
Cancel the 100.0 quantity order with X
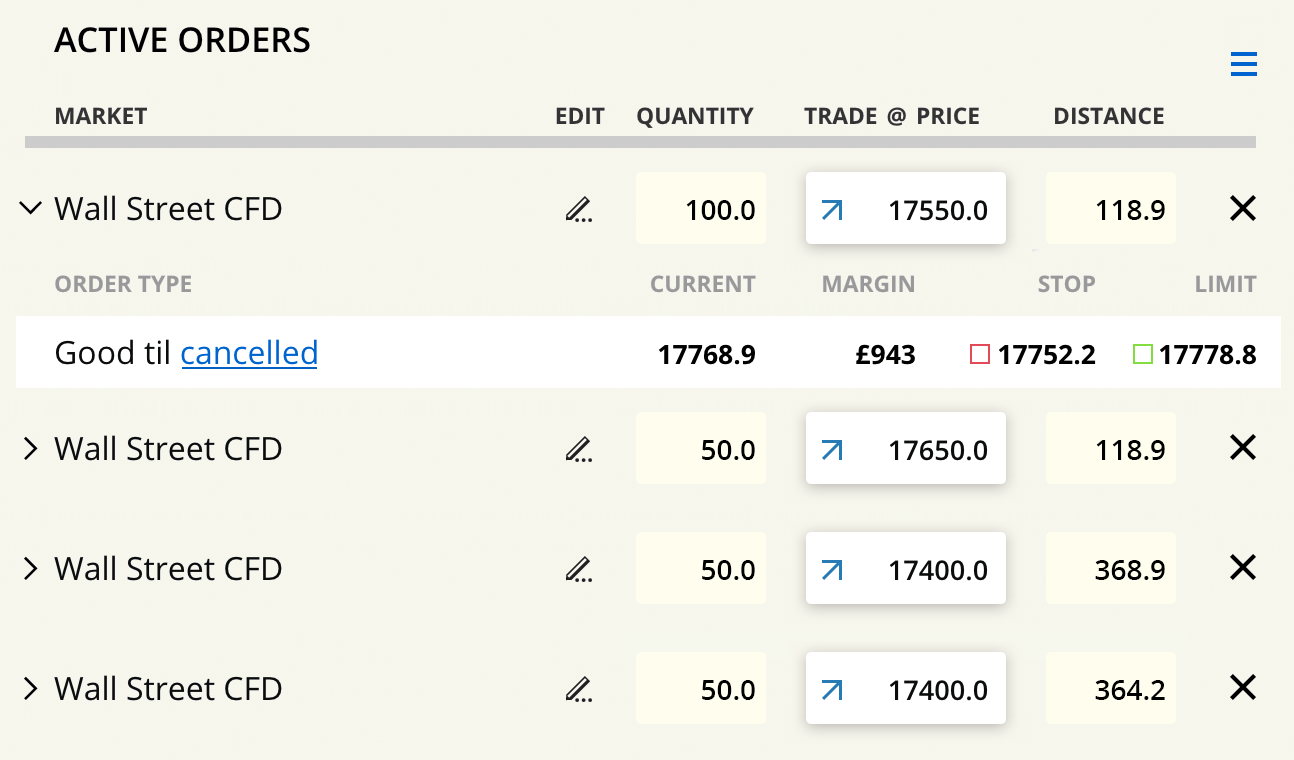(x=1242, y=209)
